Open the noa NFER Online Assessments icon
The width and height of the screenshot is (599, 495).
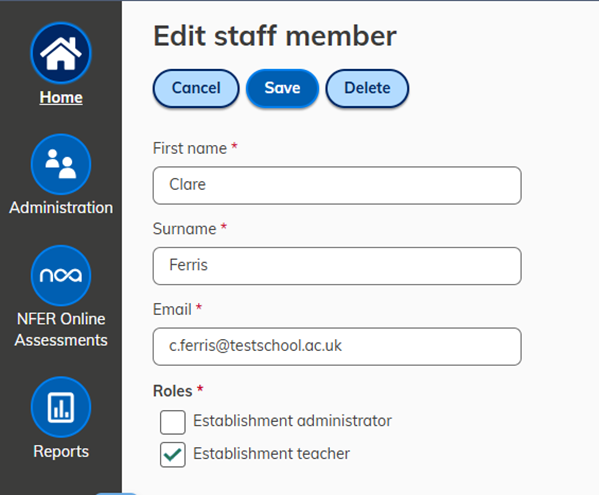pos(61,275)
